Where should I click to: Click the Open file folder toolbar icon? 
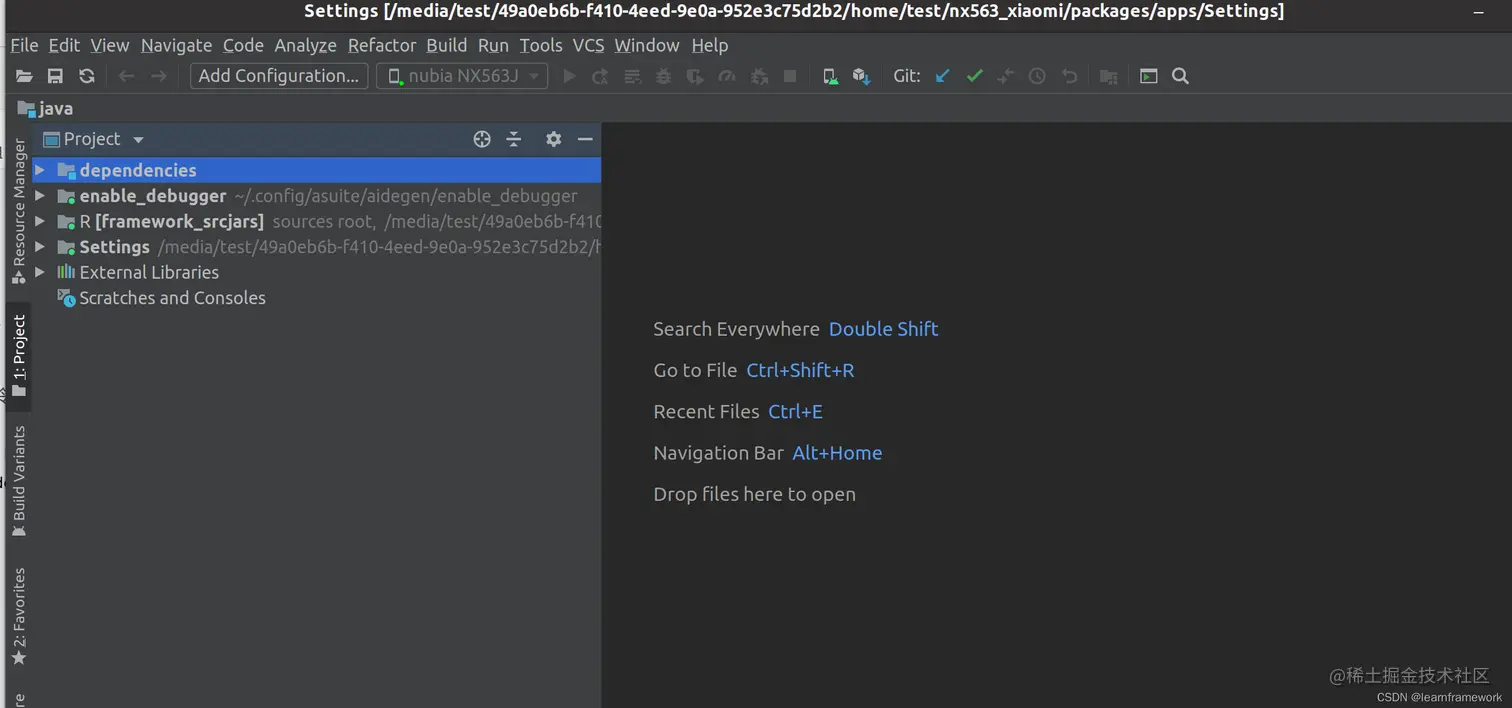(24, 76)
